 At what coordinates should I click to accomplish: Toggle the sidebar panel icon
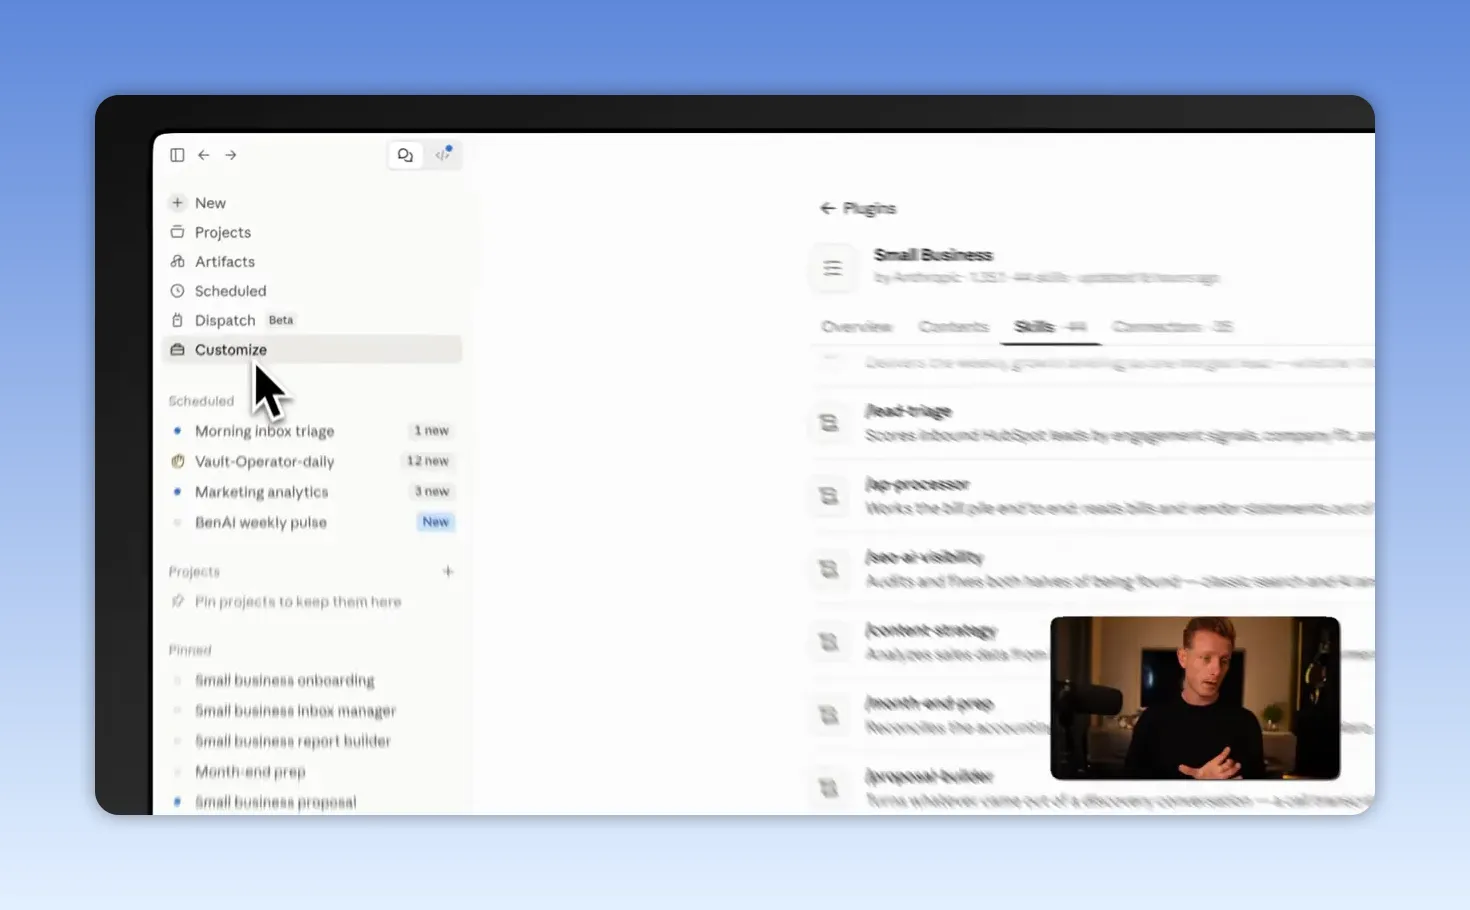177,155
